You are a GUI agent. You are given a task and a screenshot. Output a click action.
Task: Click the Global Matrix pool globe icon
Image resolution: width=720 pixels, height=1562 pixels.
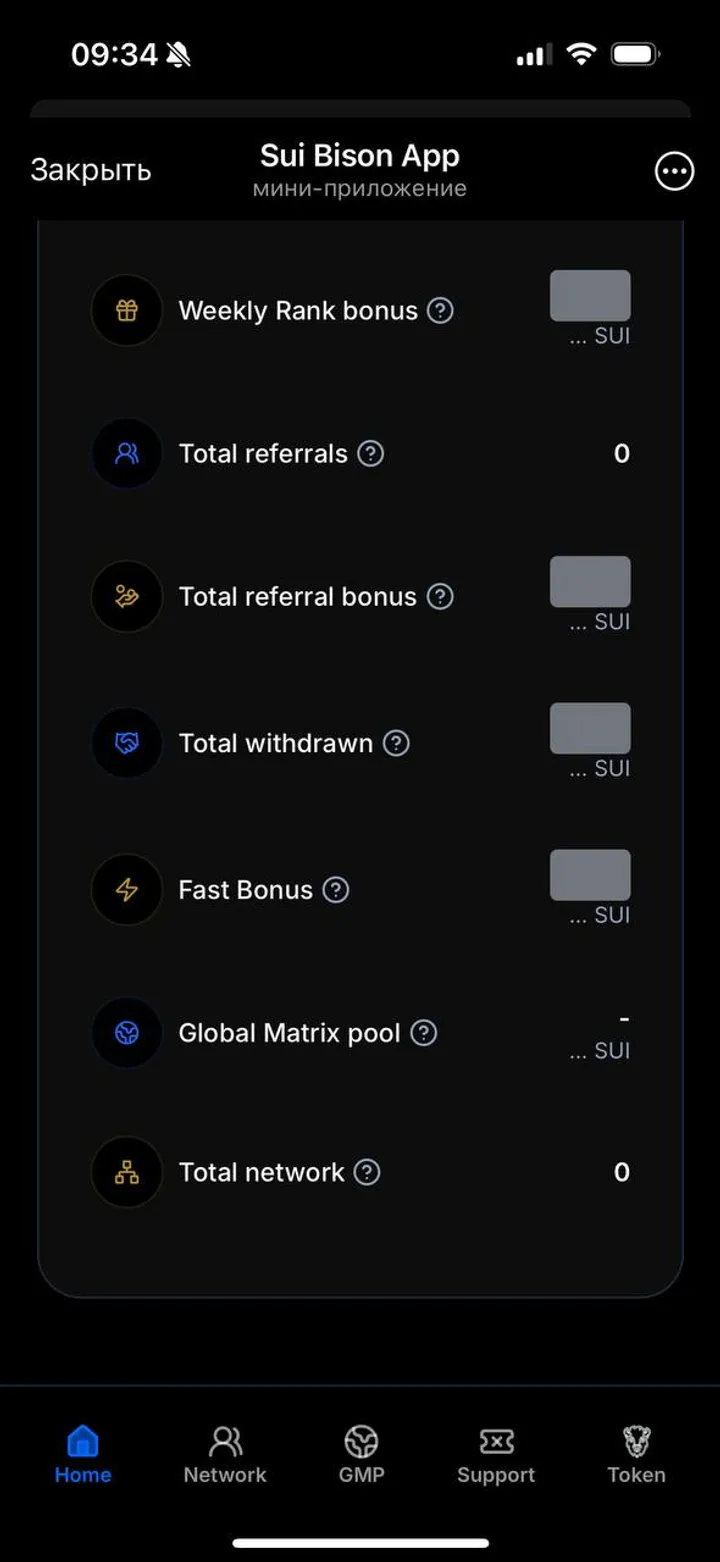pos(126,1033)
